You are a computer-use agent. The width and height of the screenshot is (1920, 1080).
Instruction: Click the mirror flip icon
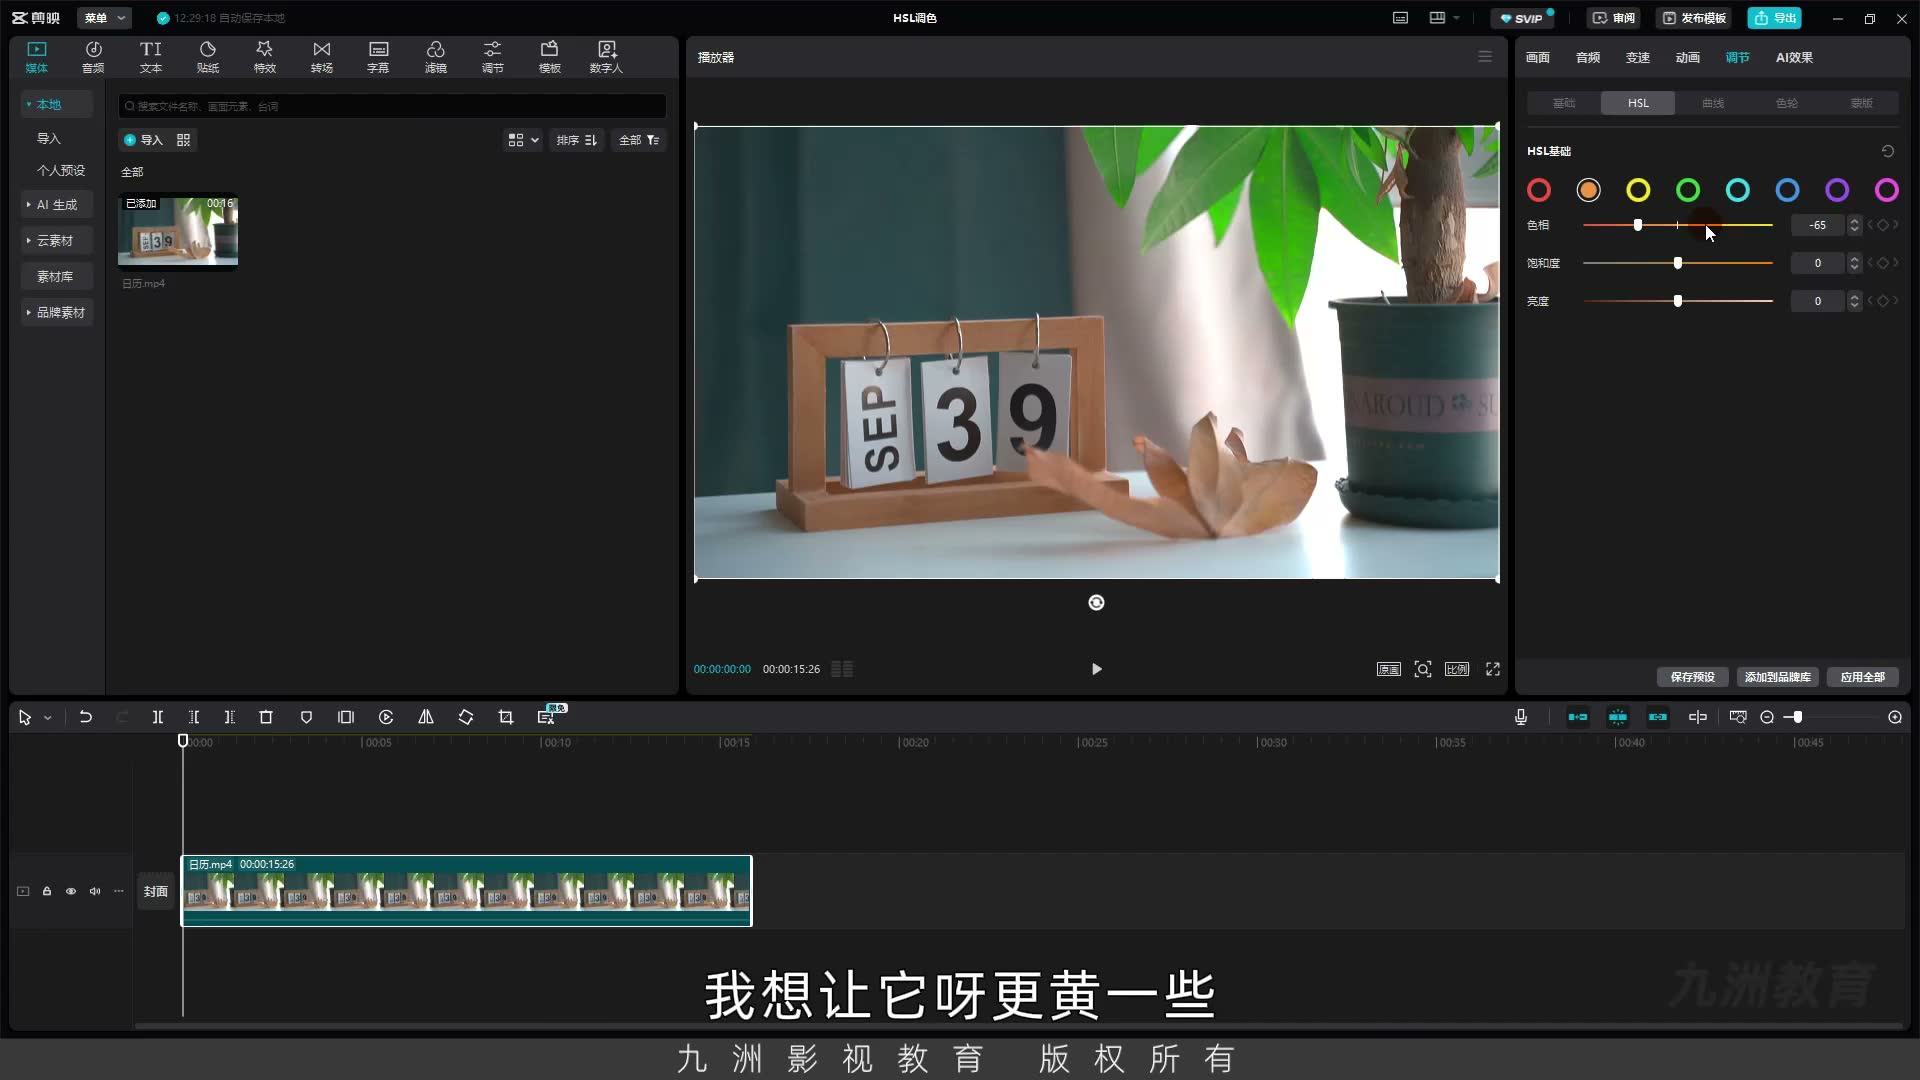tap(426, 717)
